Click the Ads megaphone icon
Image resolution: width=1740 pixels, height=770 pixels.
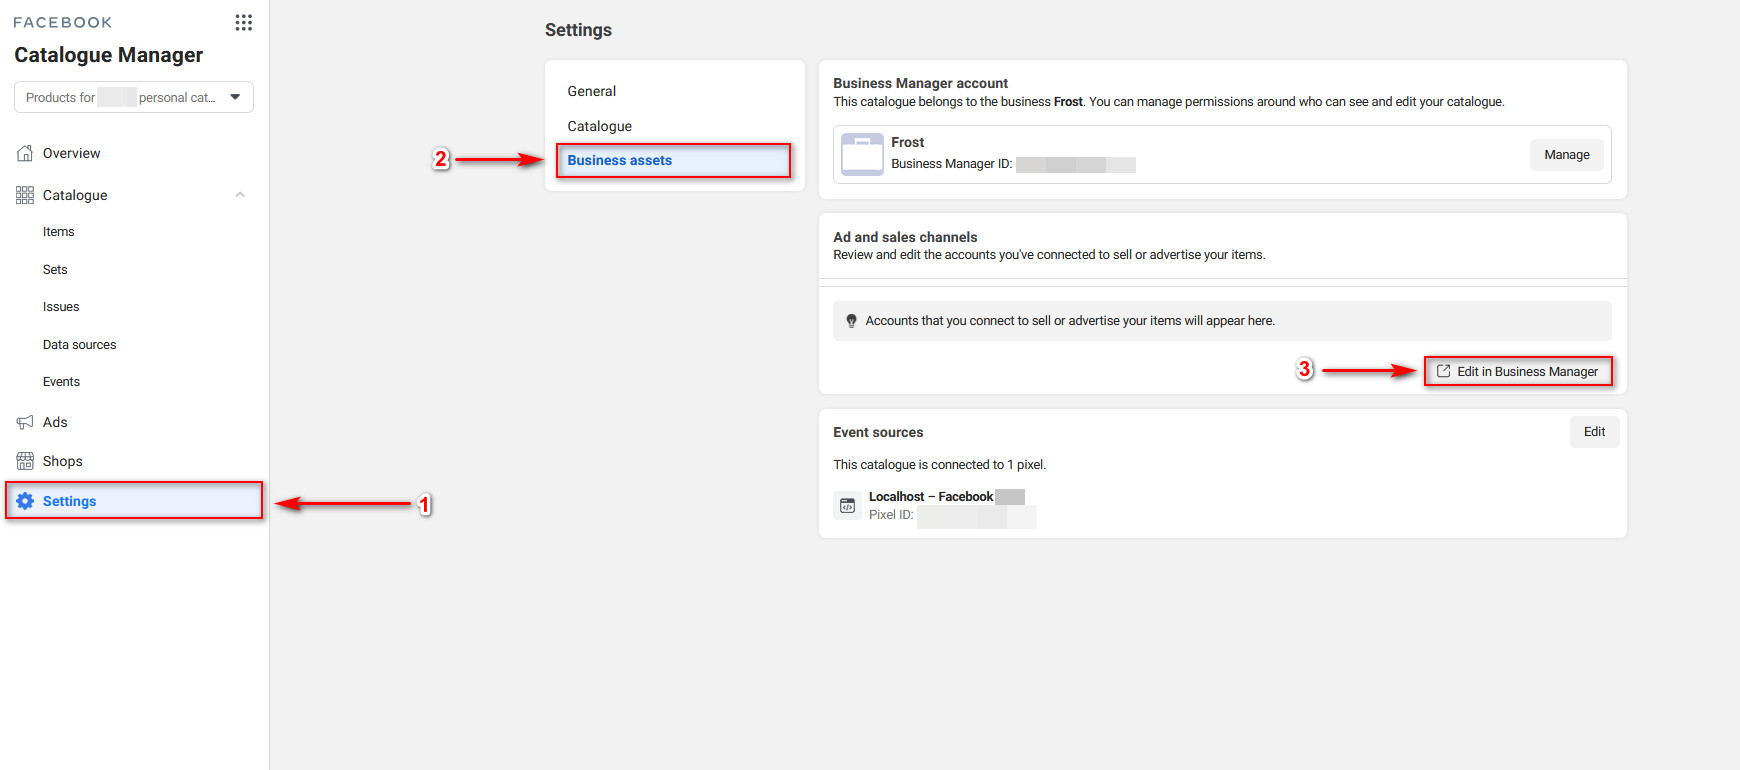click(x=25, y=422)
